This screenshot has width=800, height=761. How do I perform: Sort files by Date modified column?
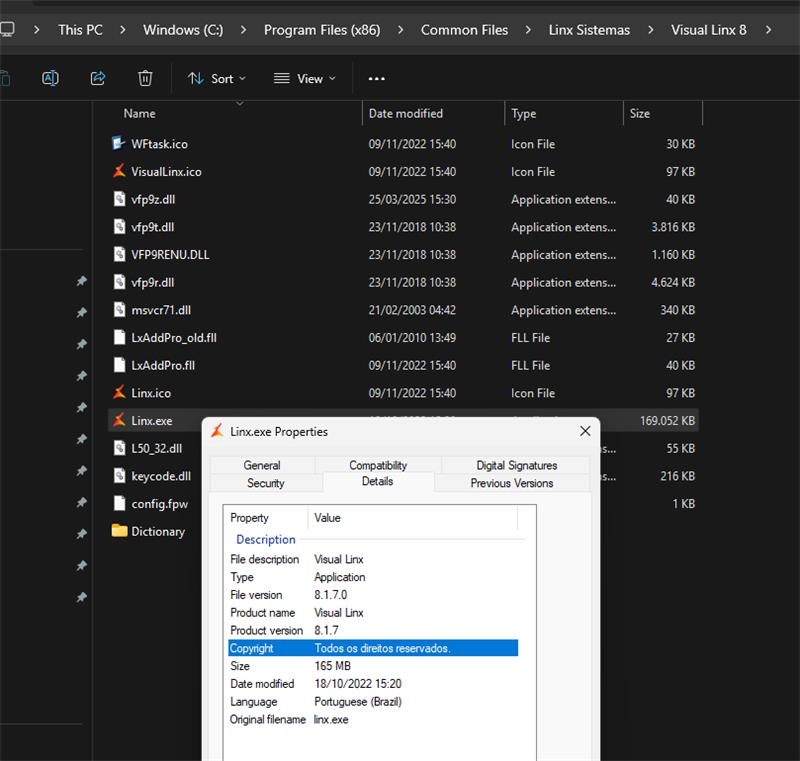coord(405,114)
